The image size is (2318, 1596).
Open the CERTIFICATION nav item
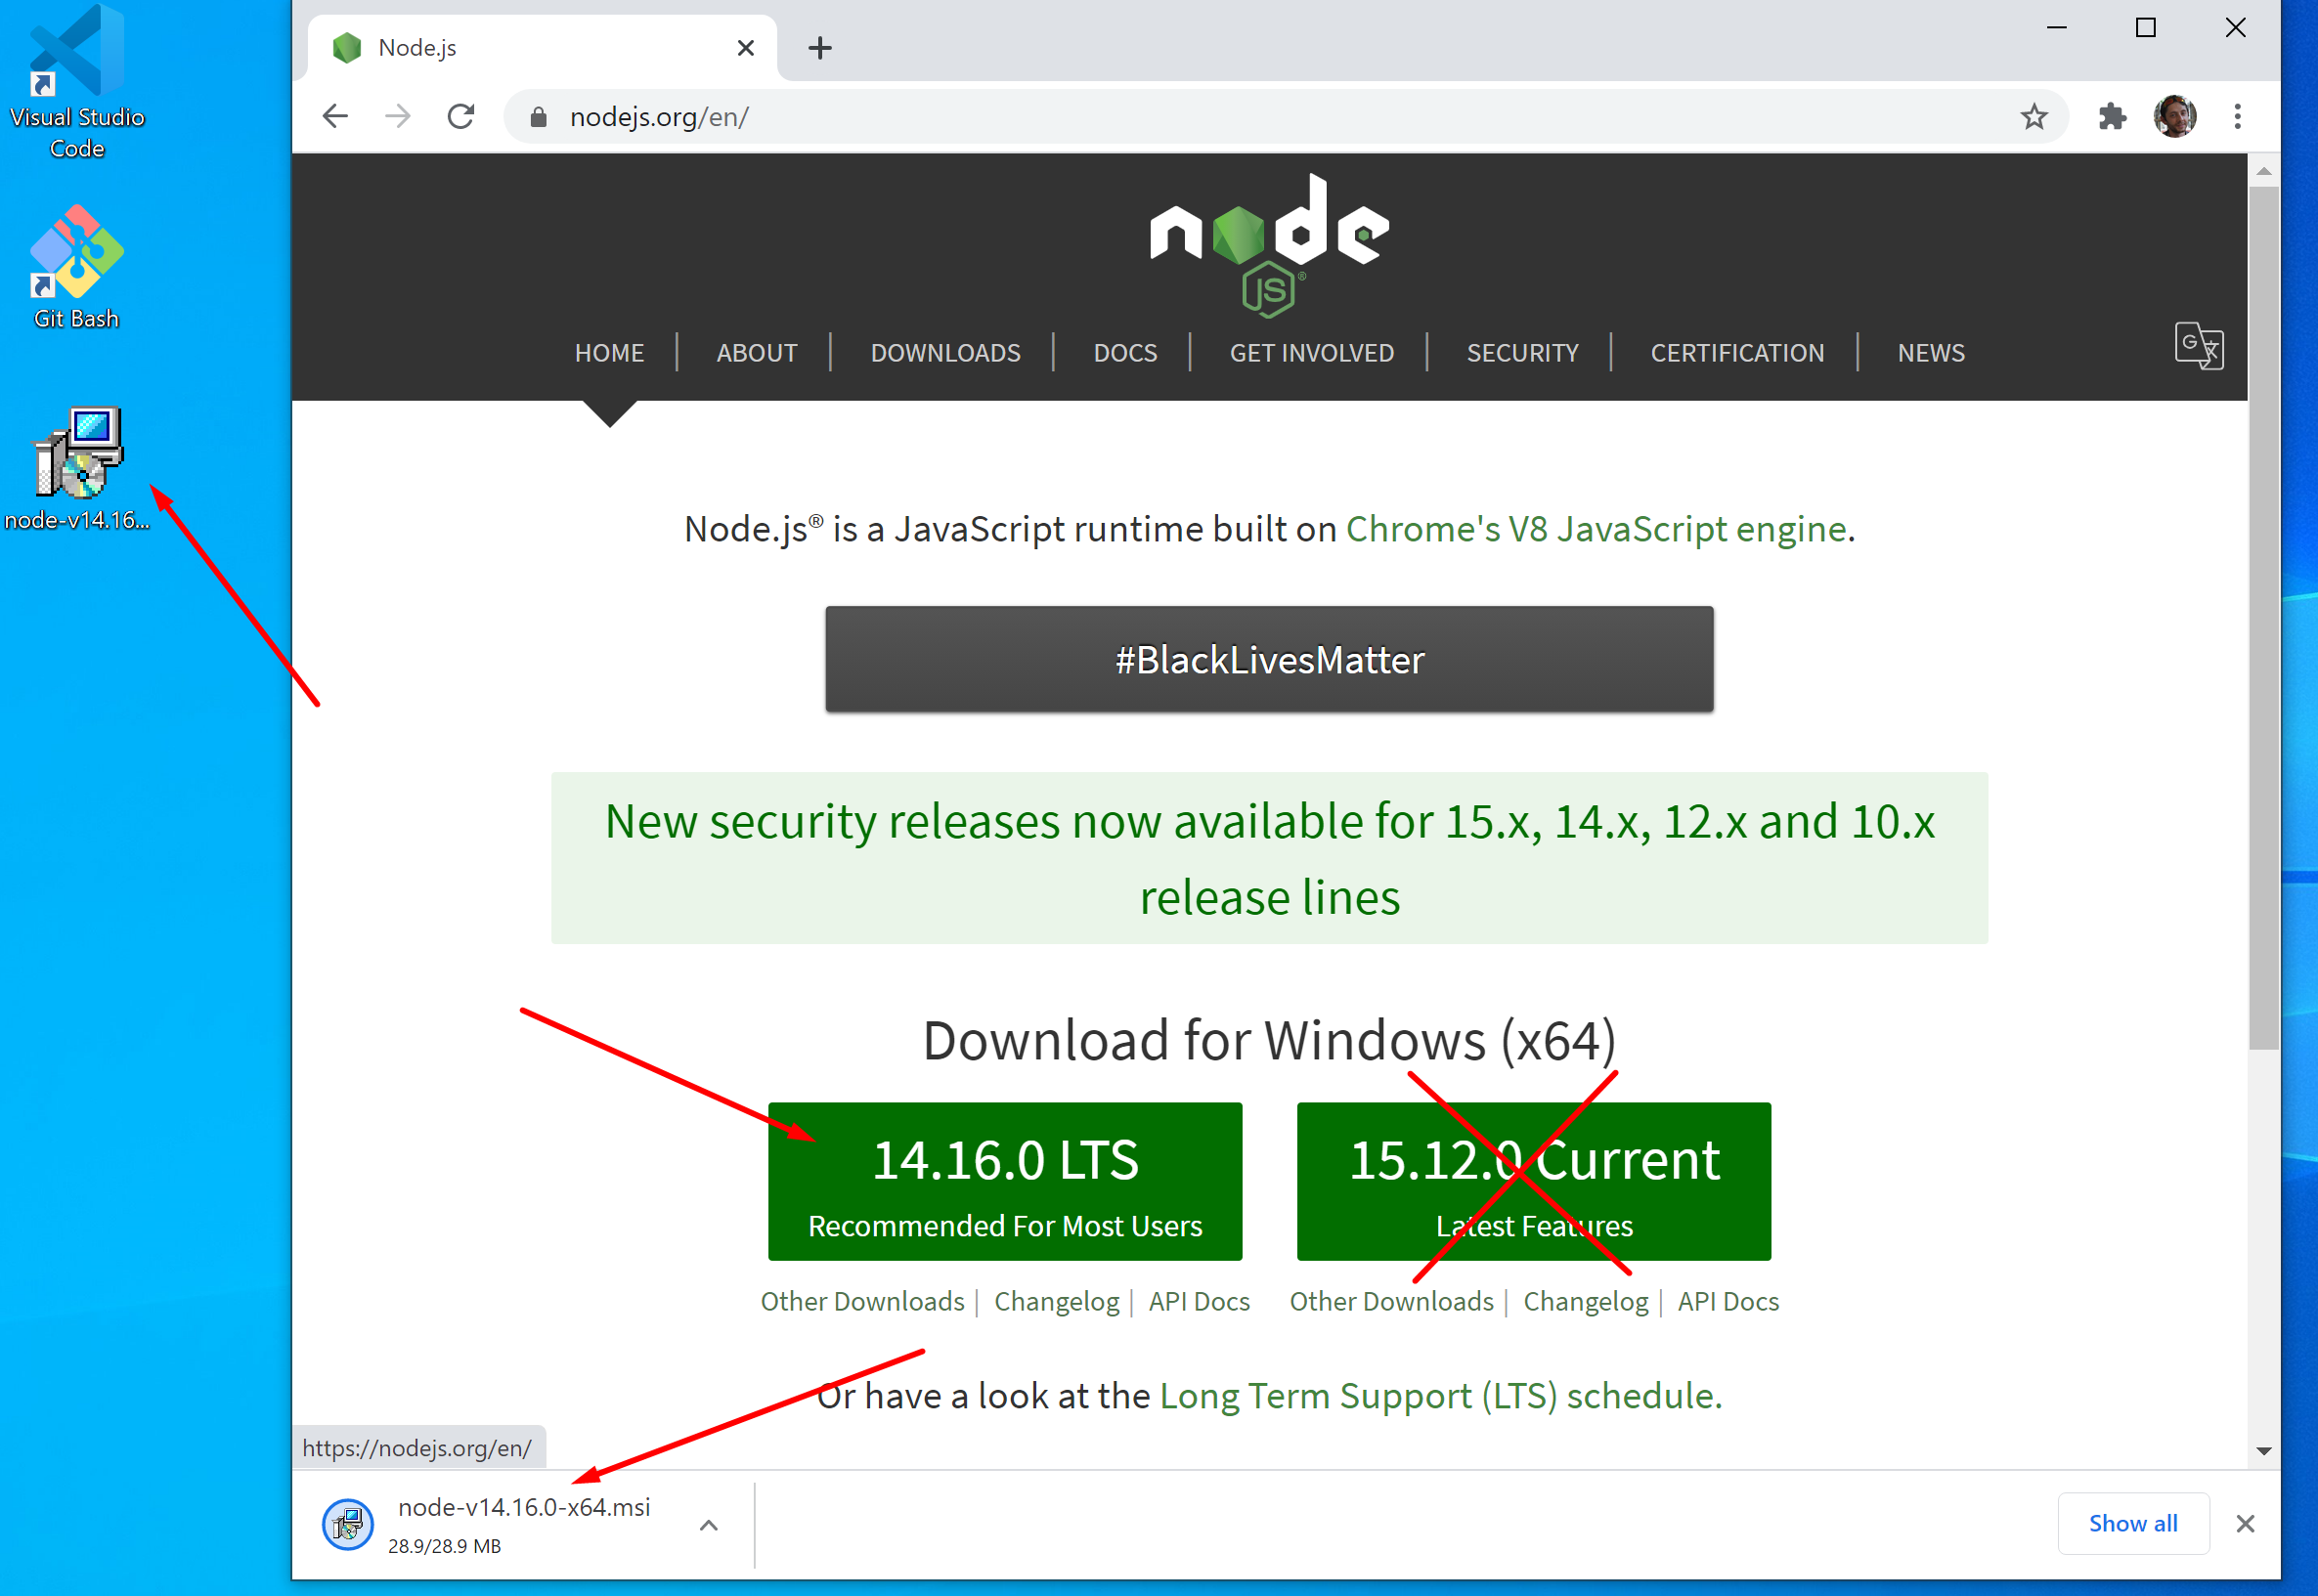click(1737, 353)
